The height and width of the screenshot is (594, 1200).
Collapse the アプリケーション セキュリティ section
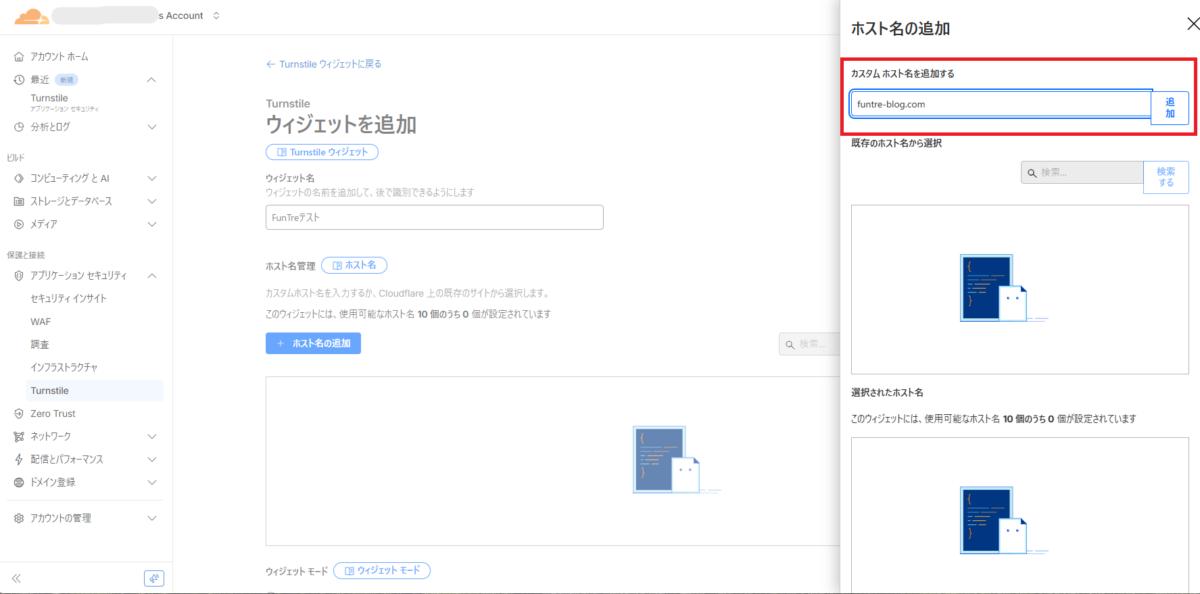(151, 275)
